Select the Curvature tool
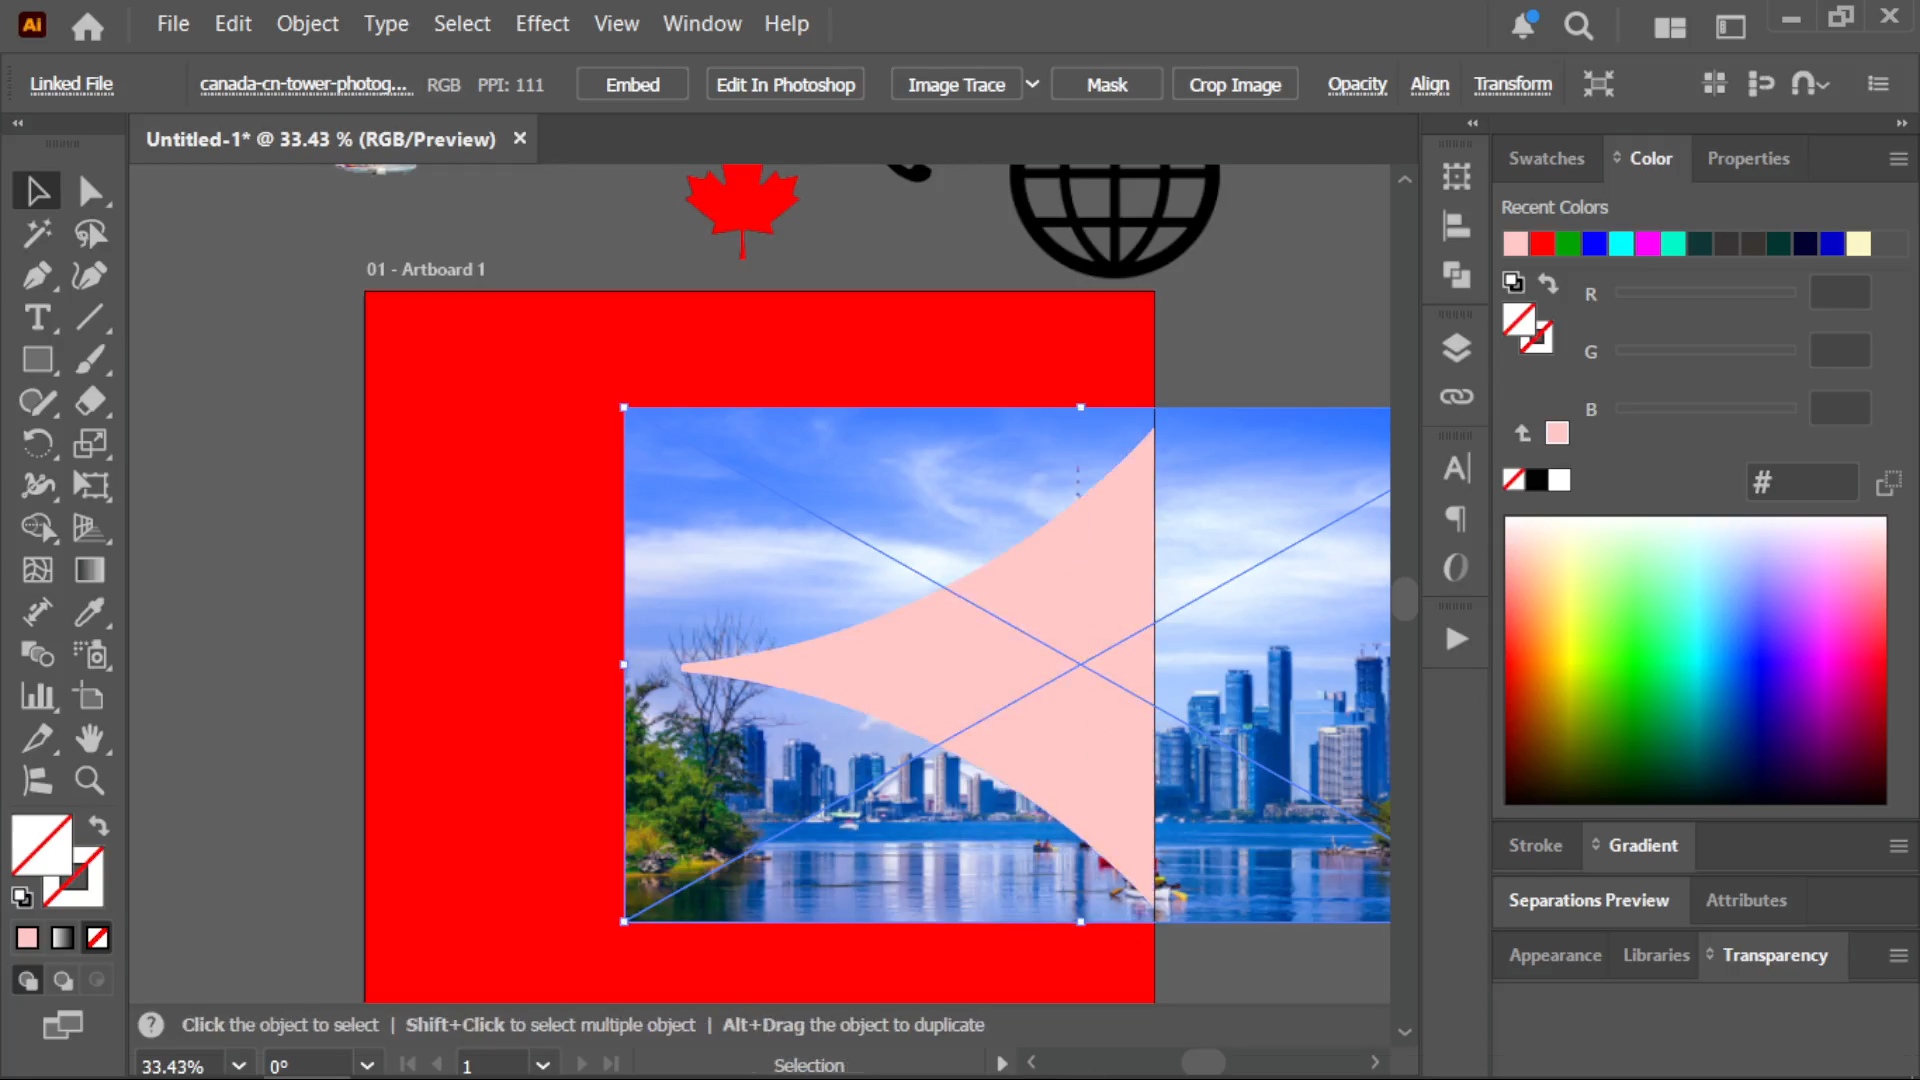Viewport: 1920px width, 1080px height. pyautogui.click(x=90, y=276)
